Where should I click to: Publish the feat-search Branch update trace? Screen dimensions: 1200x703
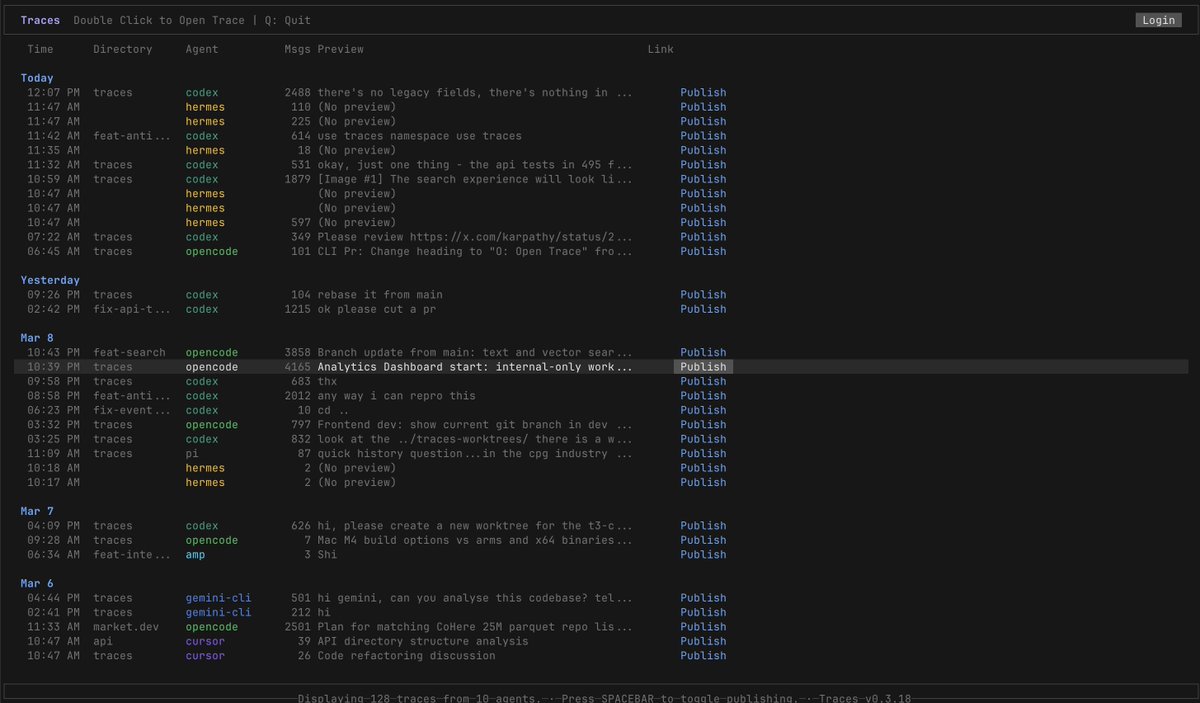(x=703, y=353)
